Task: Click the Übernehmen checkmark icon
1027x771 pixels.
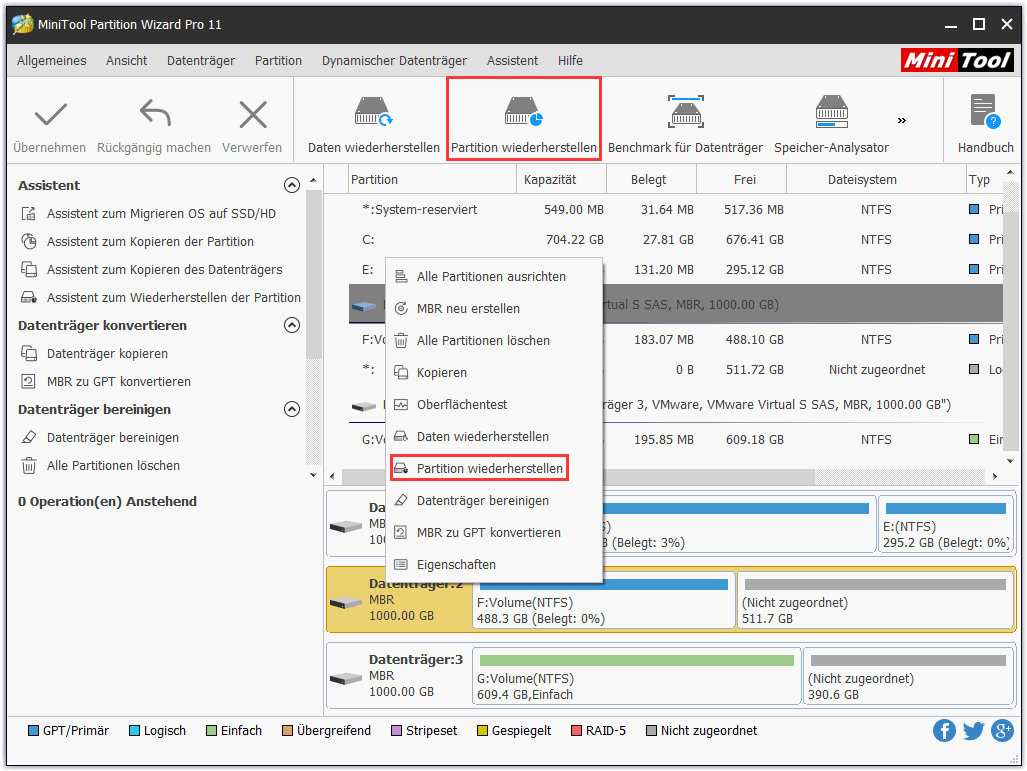Action: (x=49, y=116)
